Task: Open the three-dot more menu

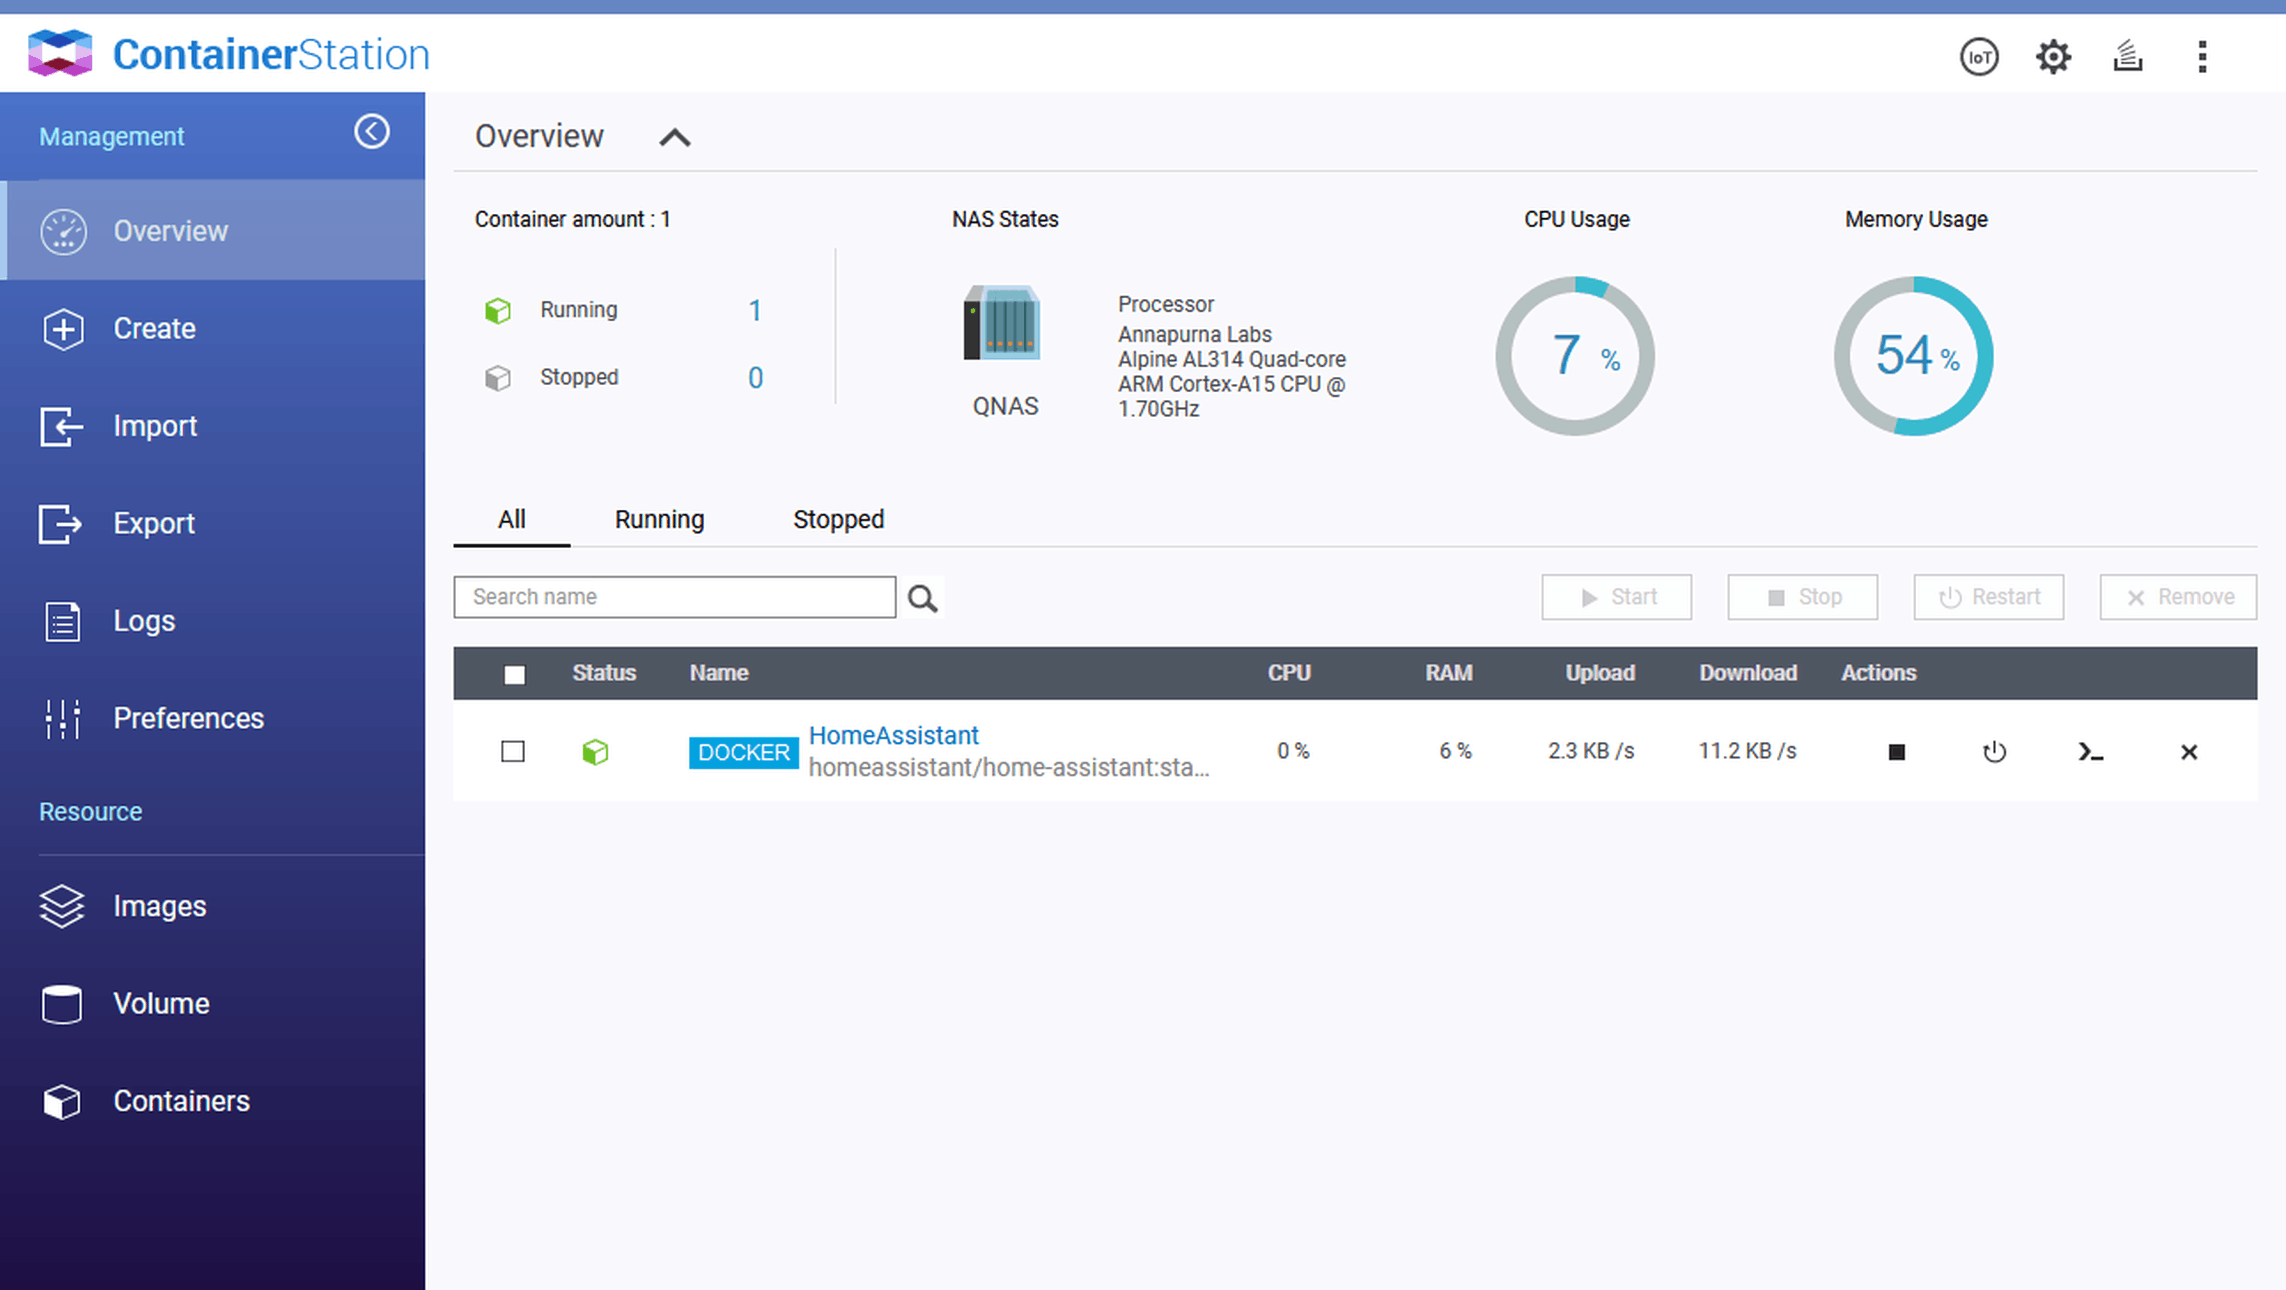Action: (2202, 57)
